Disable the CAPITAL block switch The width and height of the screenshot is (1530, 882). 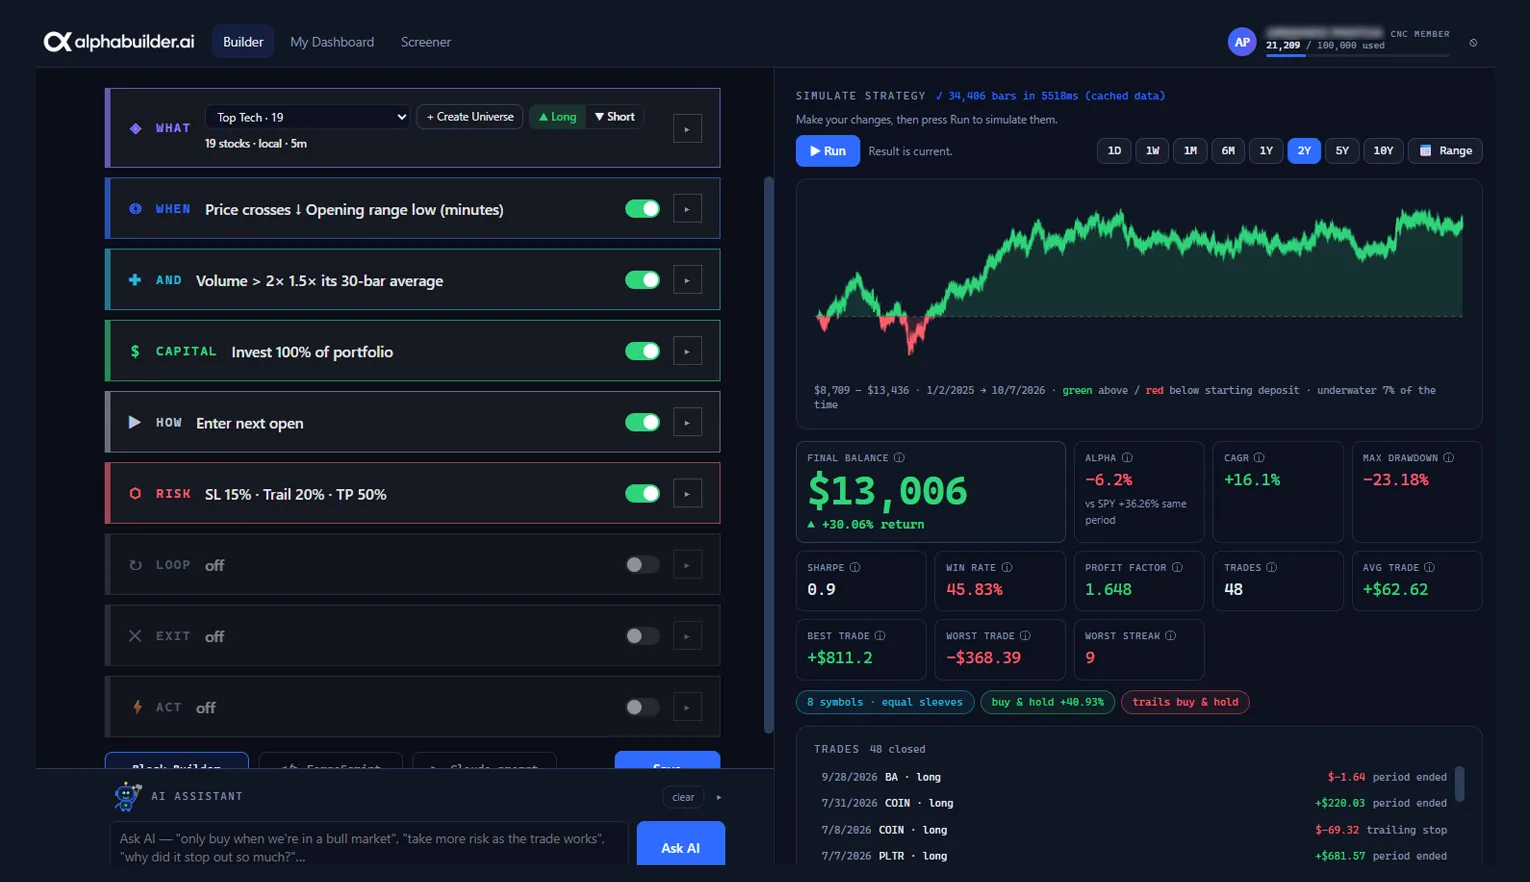pos(642,351)
